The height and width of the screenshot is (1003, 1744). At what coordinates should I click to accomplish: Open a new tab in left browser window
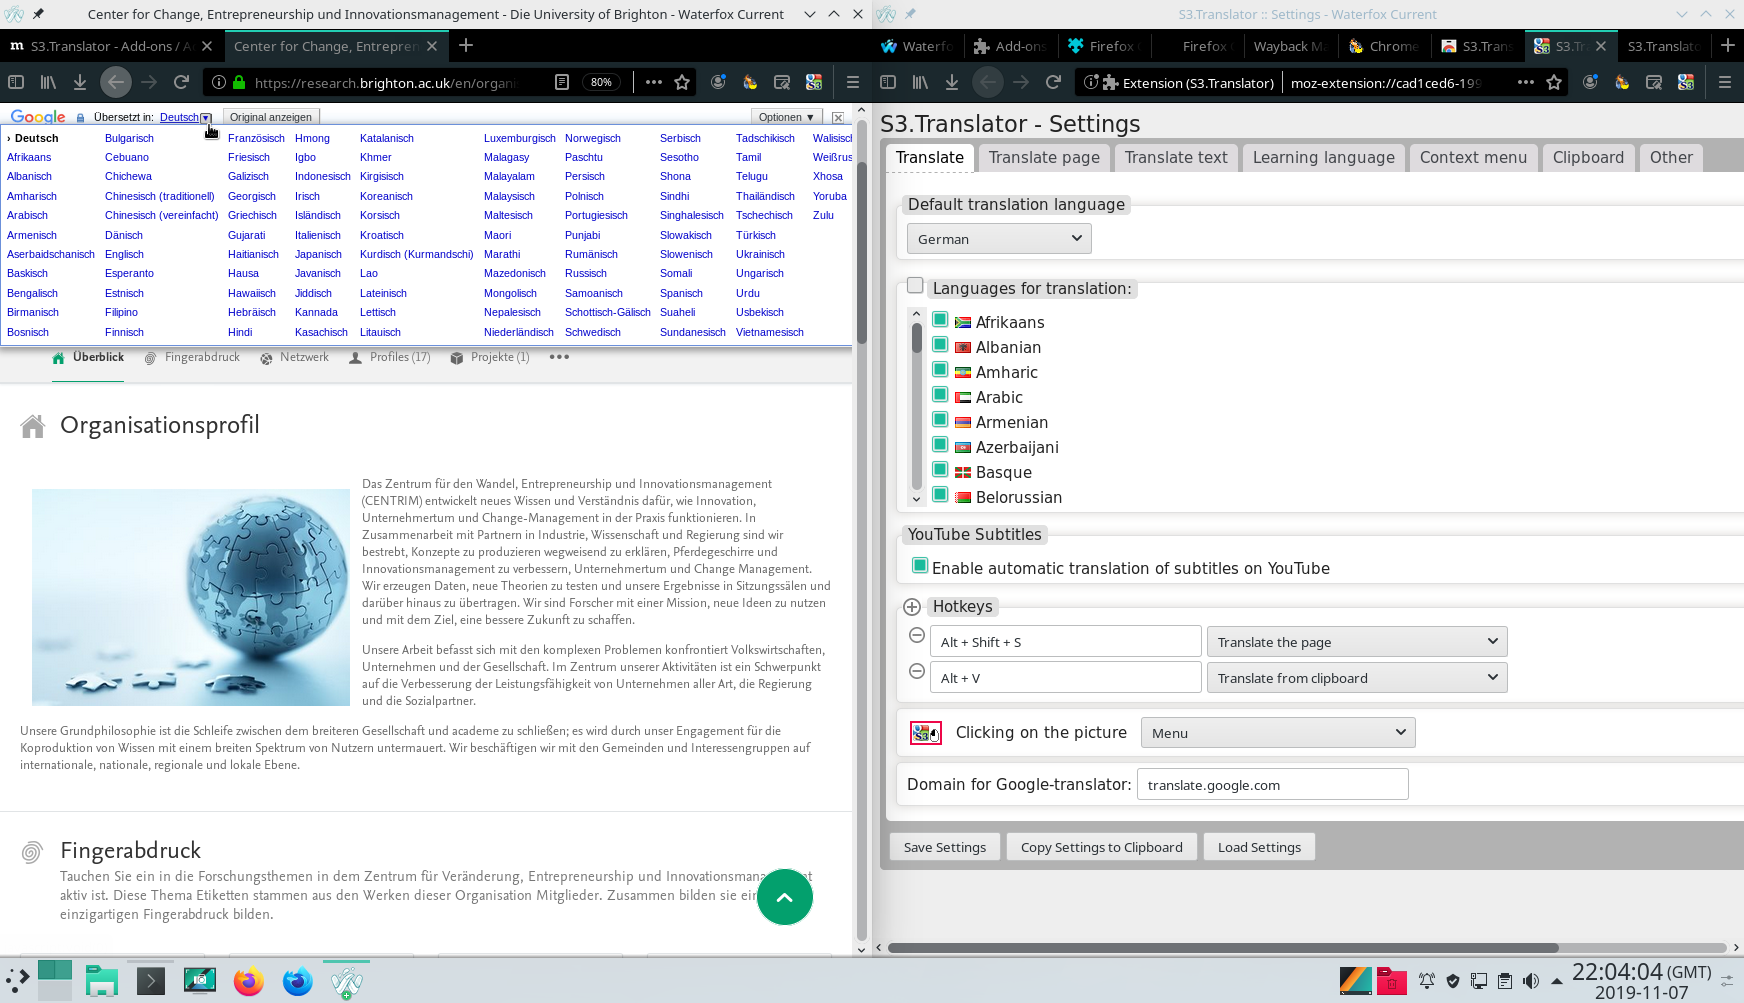coord(466,45)
